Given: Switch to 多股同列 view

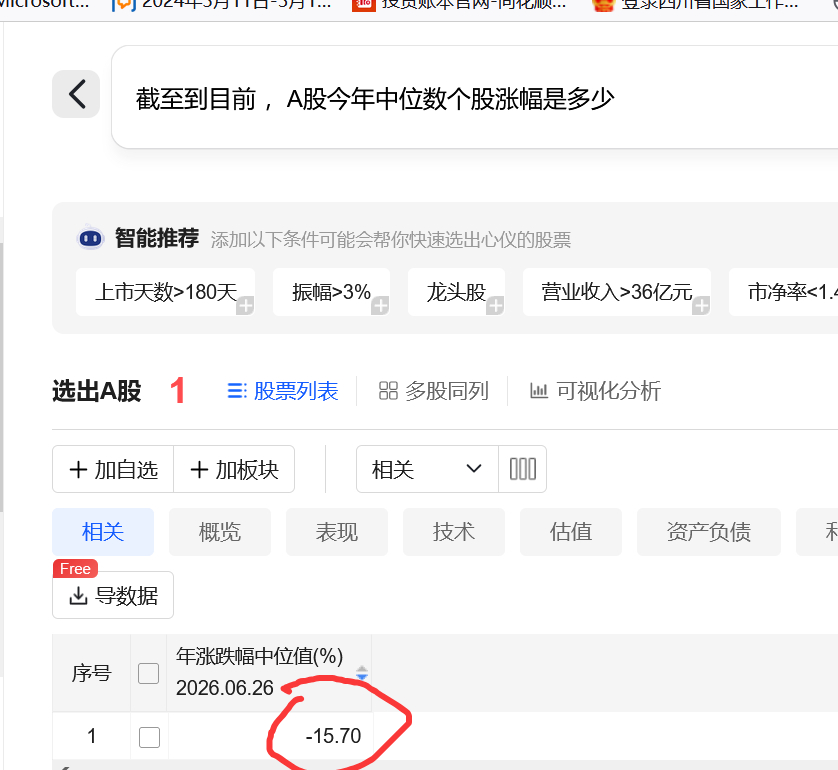Looking at the screenshot, I should [433, 391].
